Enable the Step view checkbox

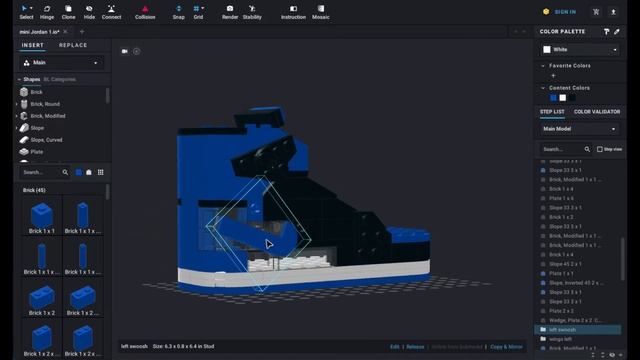(600, 149)
